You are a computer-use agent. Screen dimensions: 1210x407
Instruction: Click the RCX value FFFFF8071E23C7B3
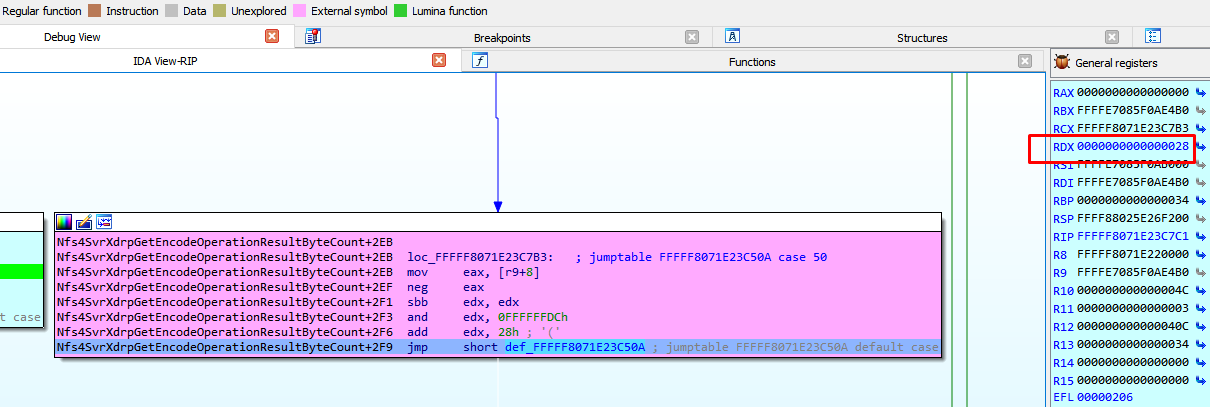[x=1133, y=128]
